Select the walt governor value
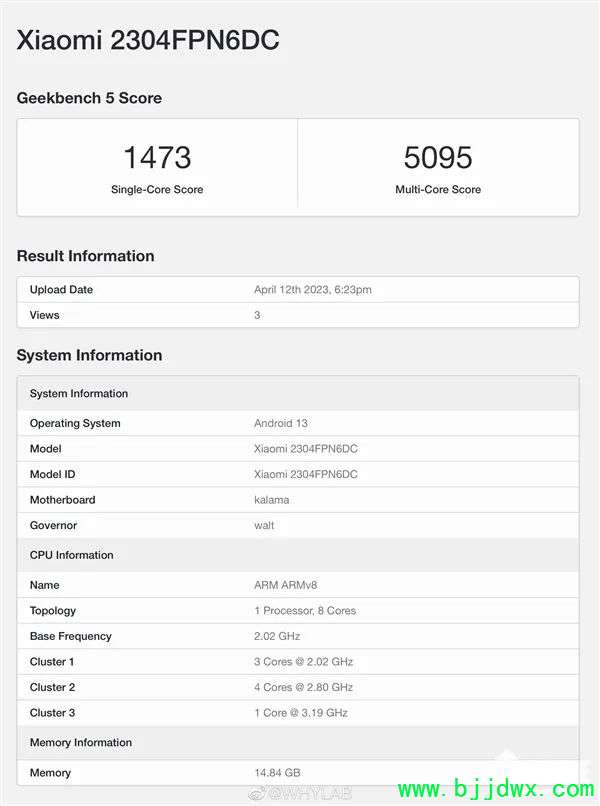Screen dimensions: 600x806 coord(264,525)
